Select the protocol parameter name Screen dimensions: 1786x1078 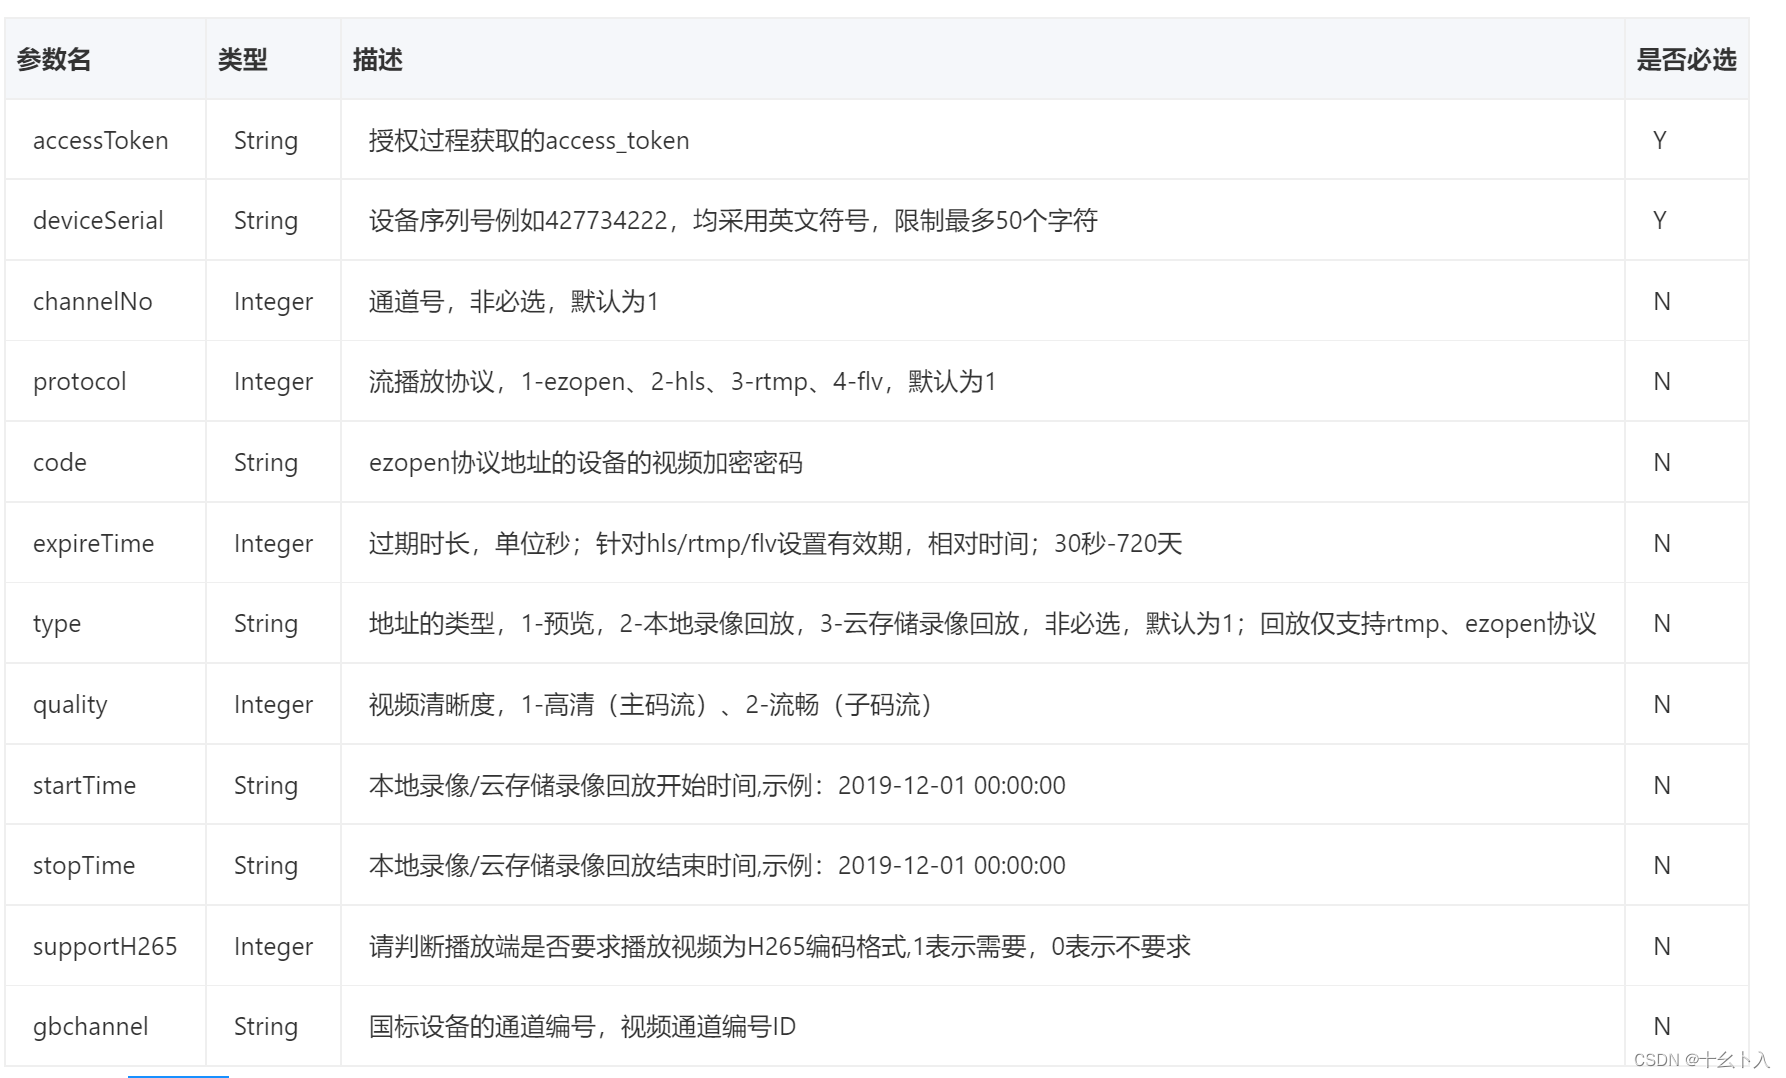click(x=80, y=382)
